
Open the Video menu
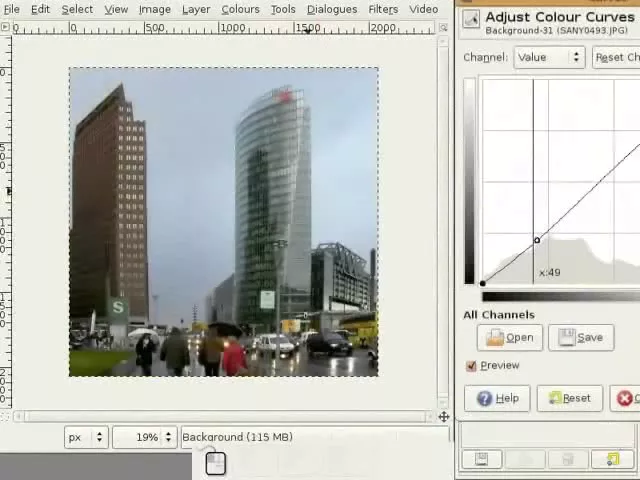pos(424,9)
